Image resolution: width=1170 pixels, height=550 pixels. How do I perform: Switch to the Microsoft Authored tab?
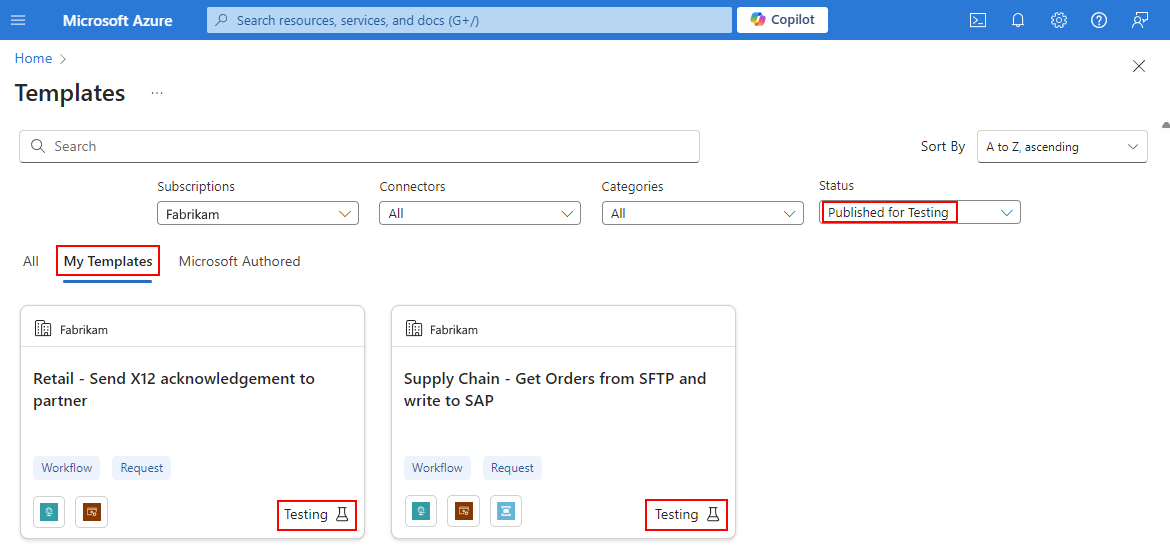click(240, 261)
